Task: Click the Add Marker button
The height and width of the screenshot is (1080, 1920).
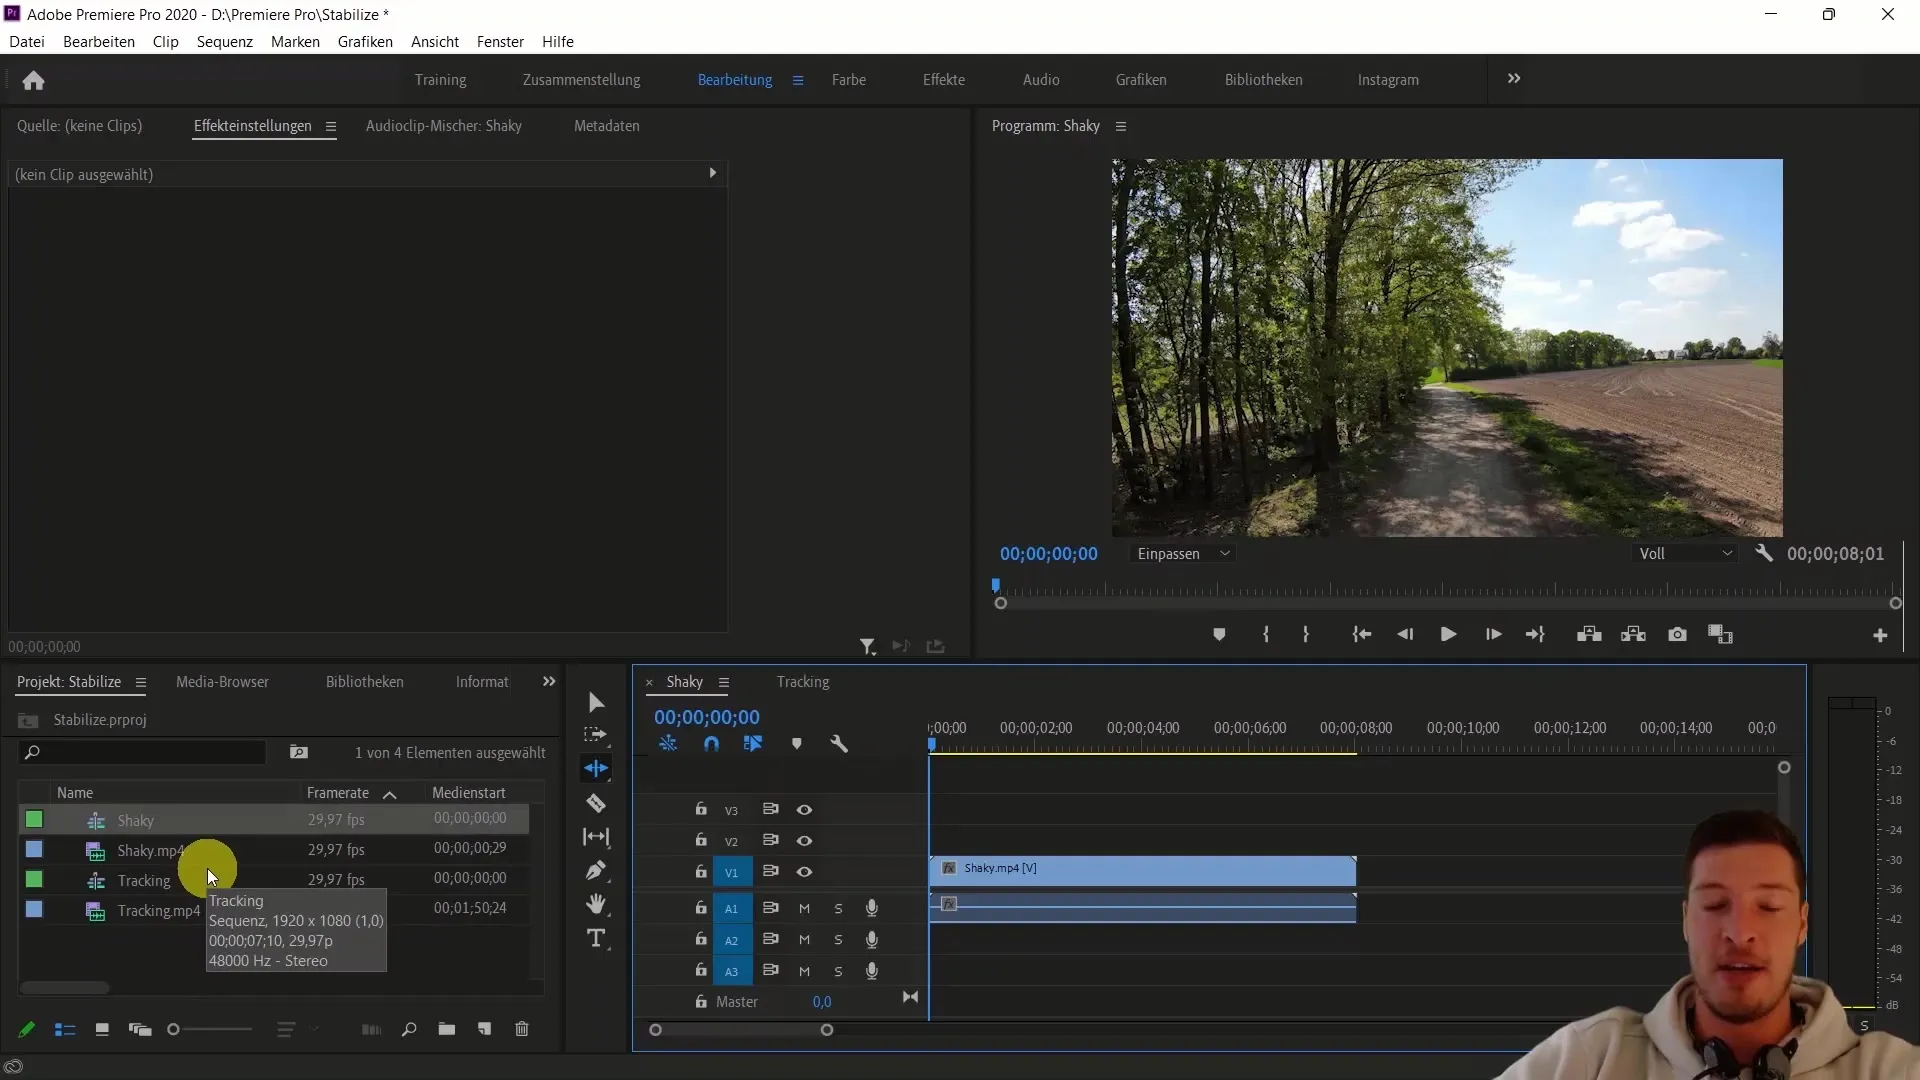Action: tap(796, 744)
